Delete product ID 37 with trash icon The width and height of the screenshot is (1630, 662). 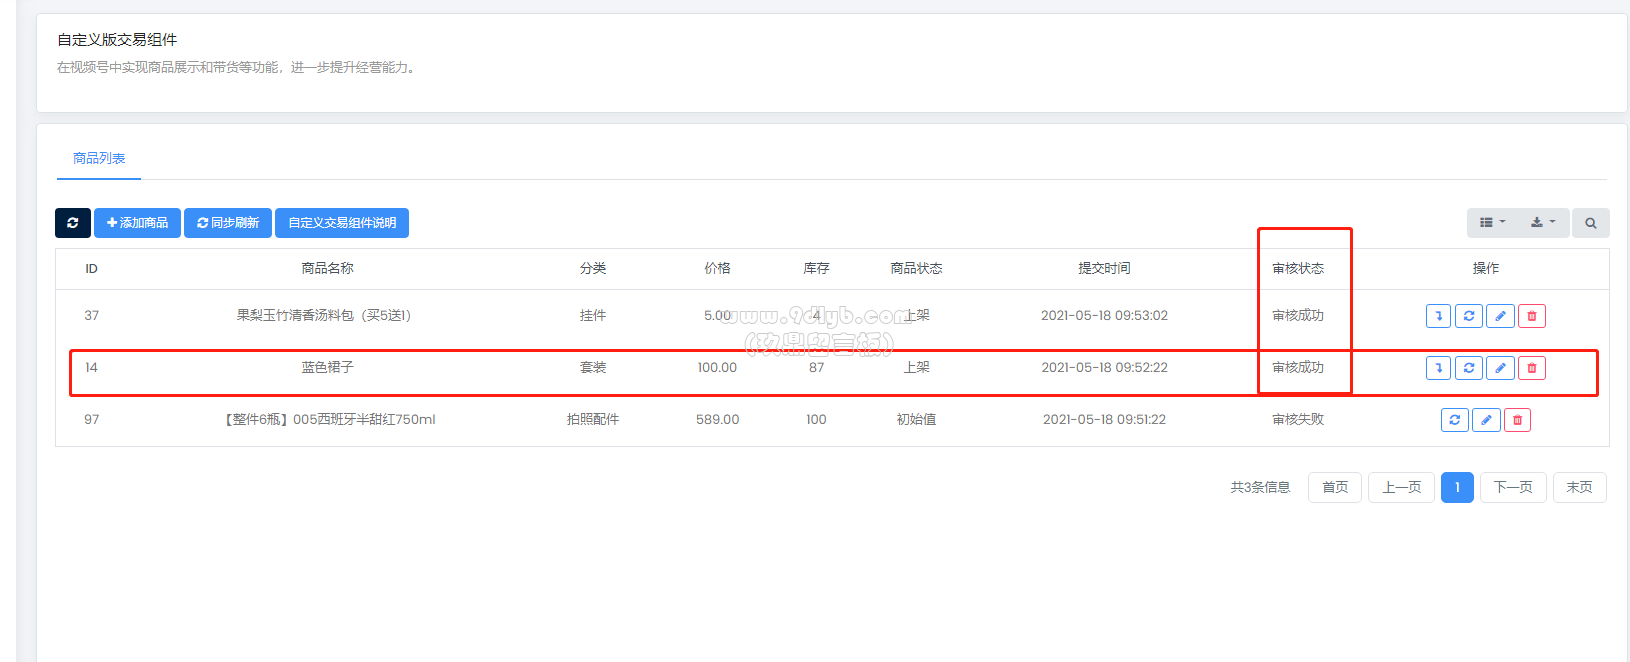click(1532, 316)
